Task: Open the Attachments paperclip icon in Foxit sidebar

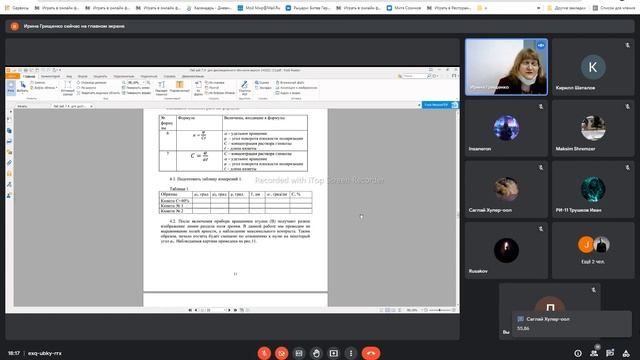Action: 9,163
